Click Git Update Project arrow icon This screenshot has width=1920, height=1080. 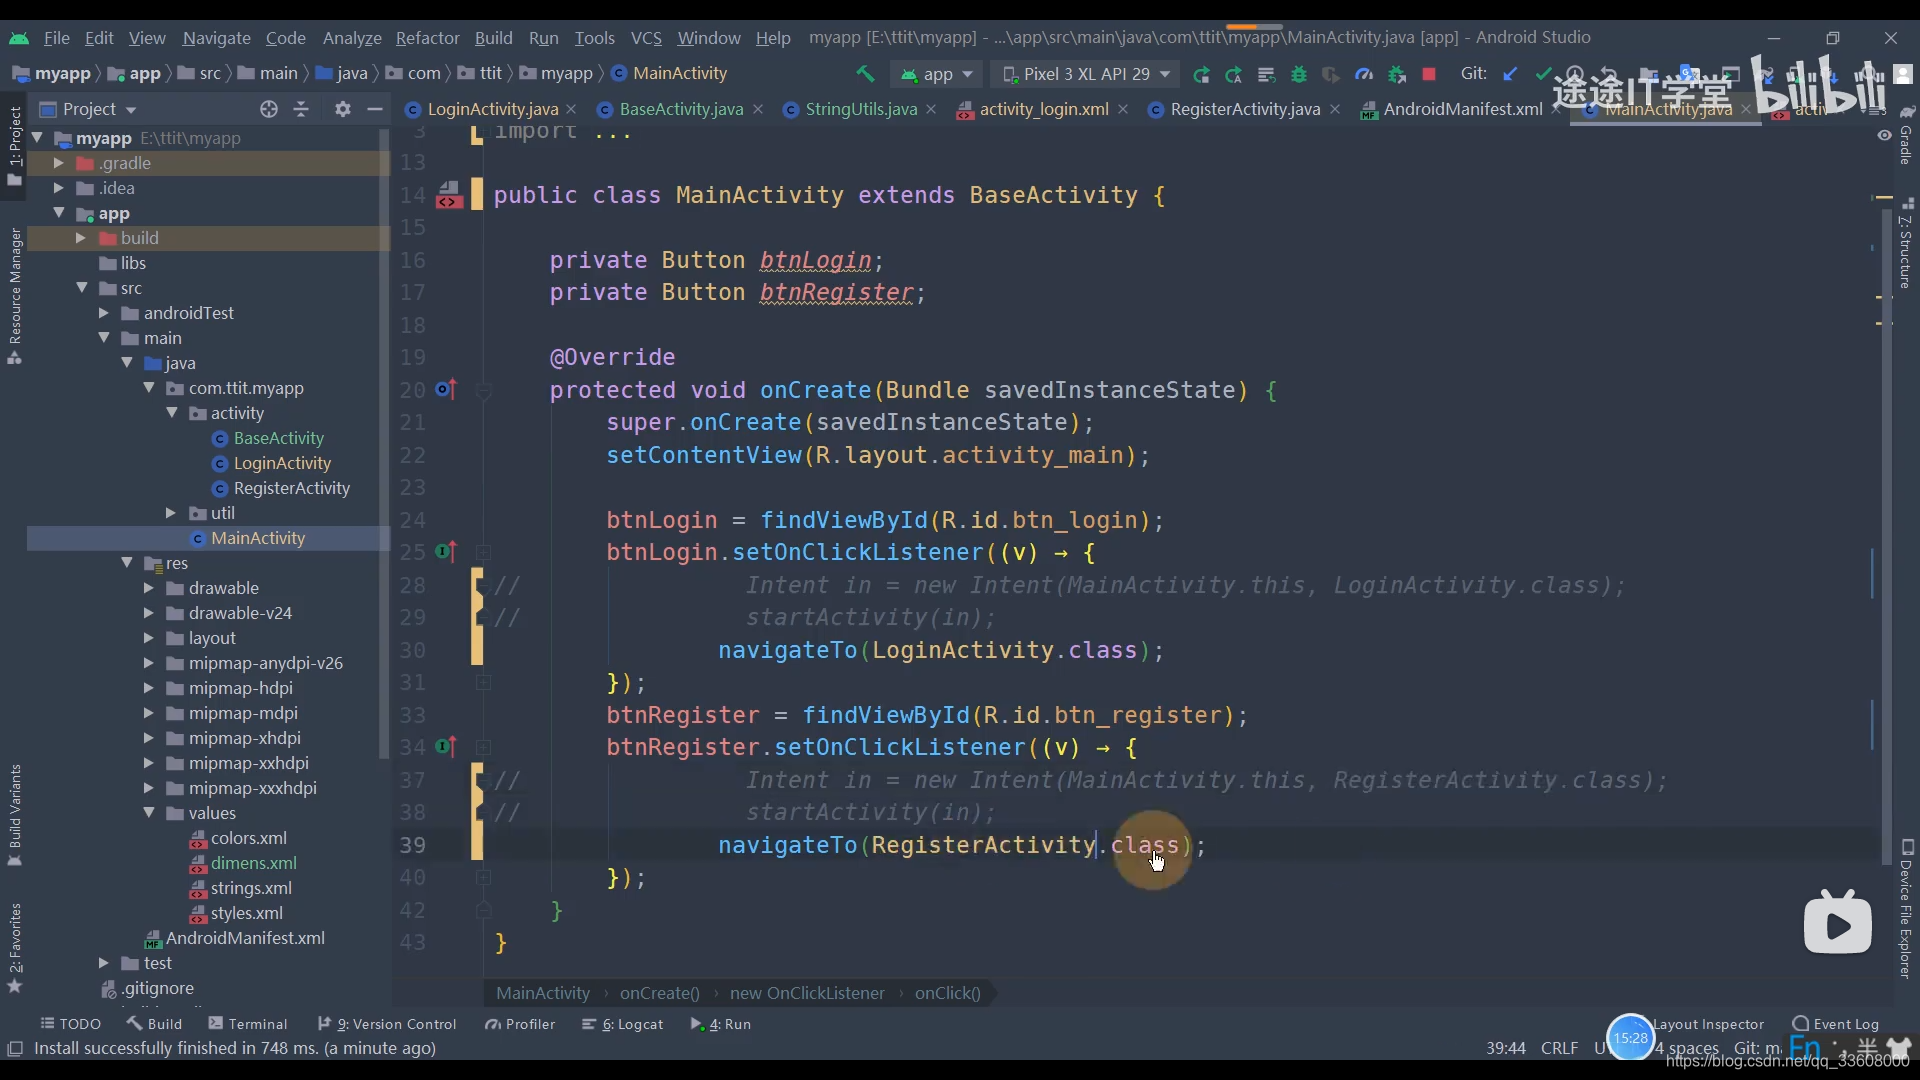1511,74
